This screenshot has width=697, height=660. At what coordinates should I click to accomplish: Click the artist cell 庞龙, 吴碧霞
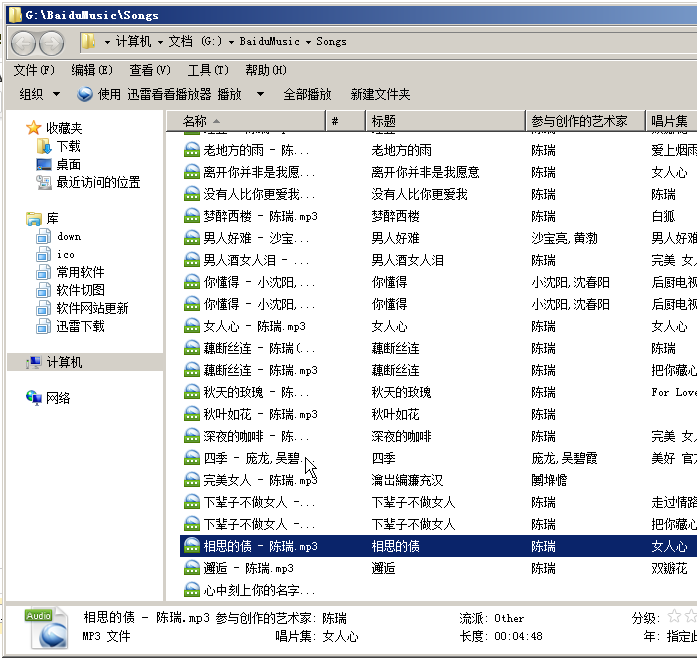[564, 458]
